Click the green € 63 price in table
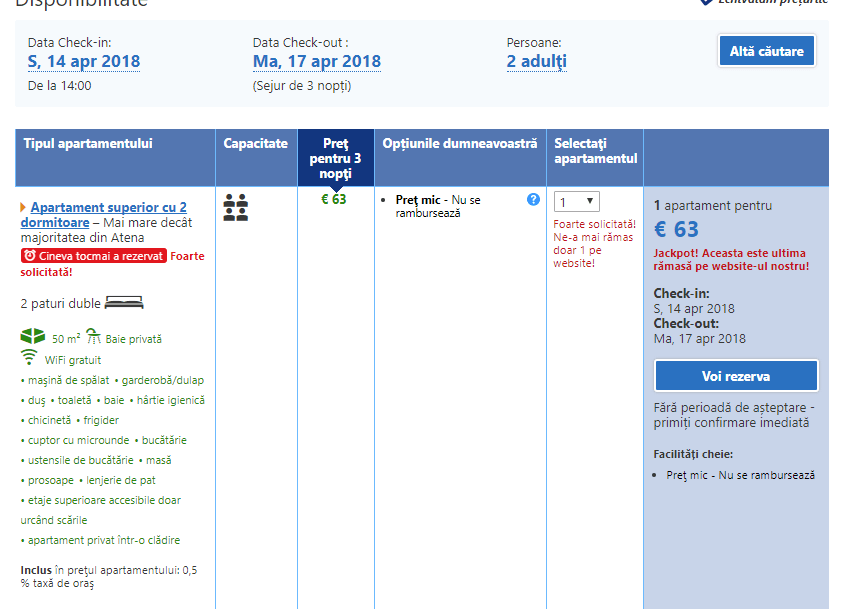842x614 pixels. 333,199
